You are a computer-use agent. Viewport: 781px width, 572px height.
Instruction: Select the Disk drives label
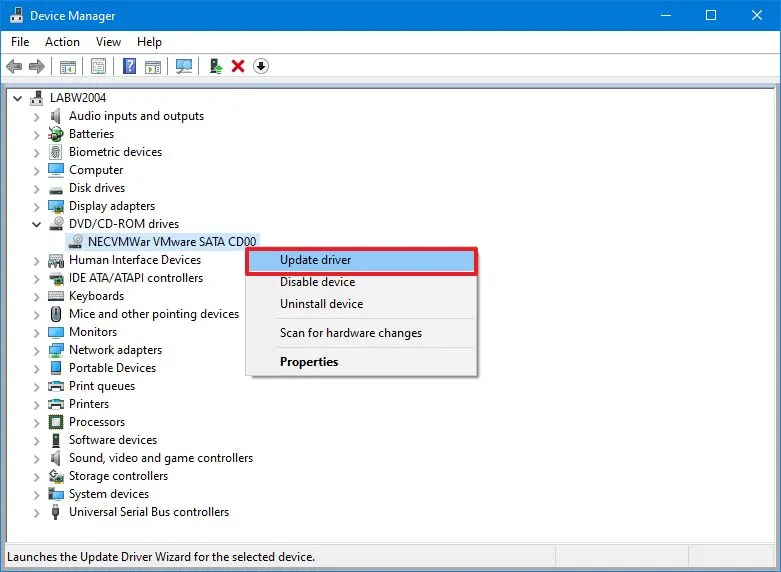(97, 188)
